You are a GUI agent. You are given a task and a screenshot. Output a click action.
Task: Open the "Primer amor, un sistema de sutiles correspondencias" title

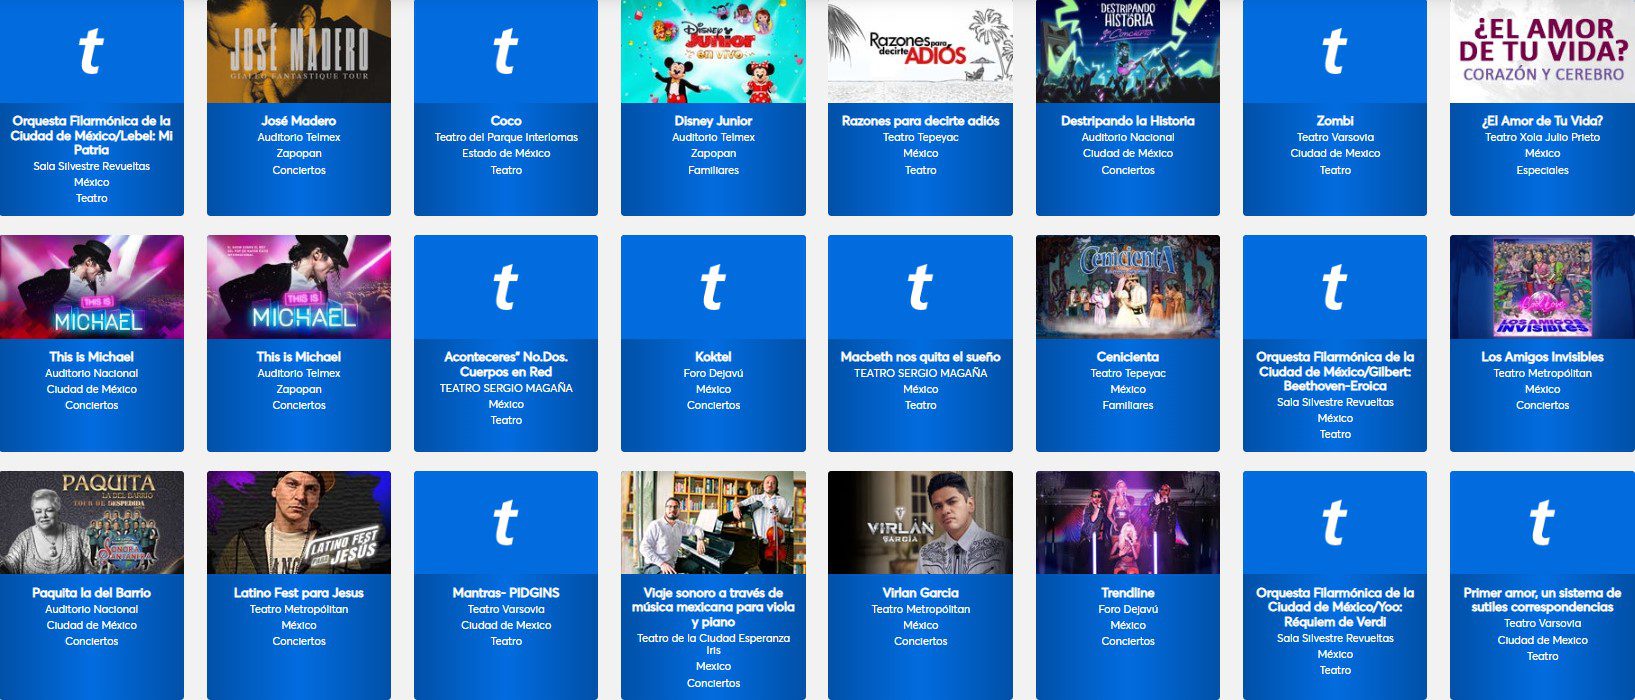[1542, 600]
